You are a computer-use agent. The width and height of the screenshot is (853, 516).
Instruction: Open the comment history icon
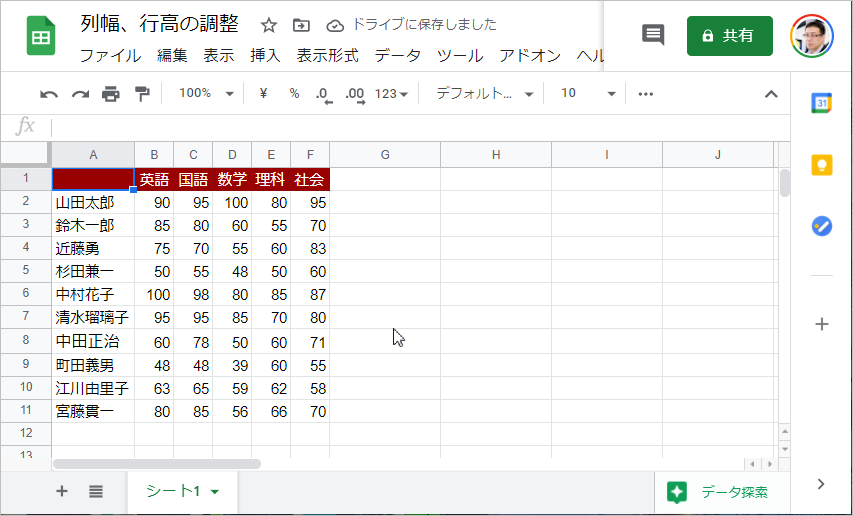tap(653, 35)
